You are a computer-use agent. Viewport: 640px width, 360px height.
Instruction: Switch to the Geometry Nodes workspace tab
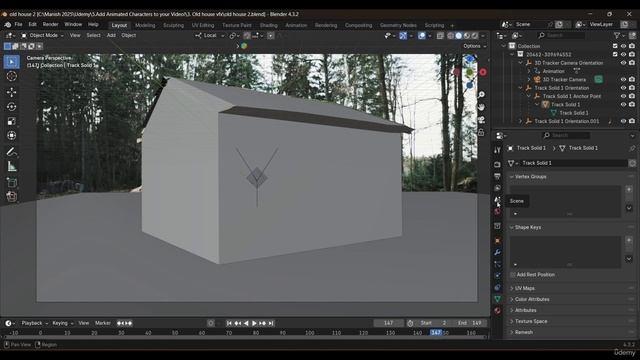398,25
